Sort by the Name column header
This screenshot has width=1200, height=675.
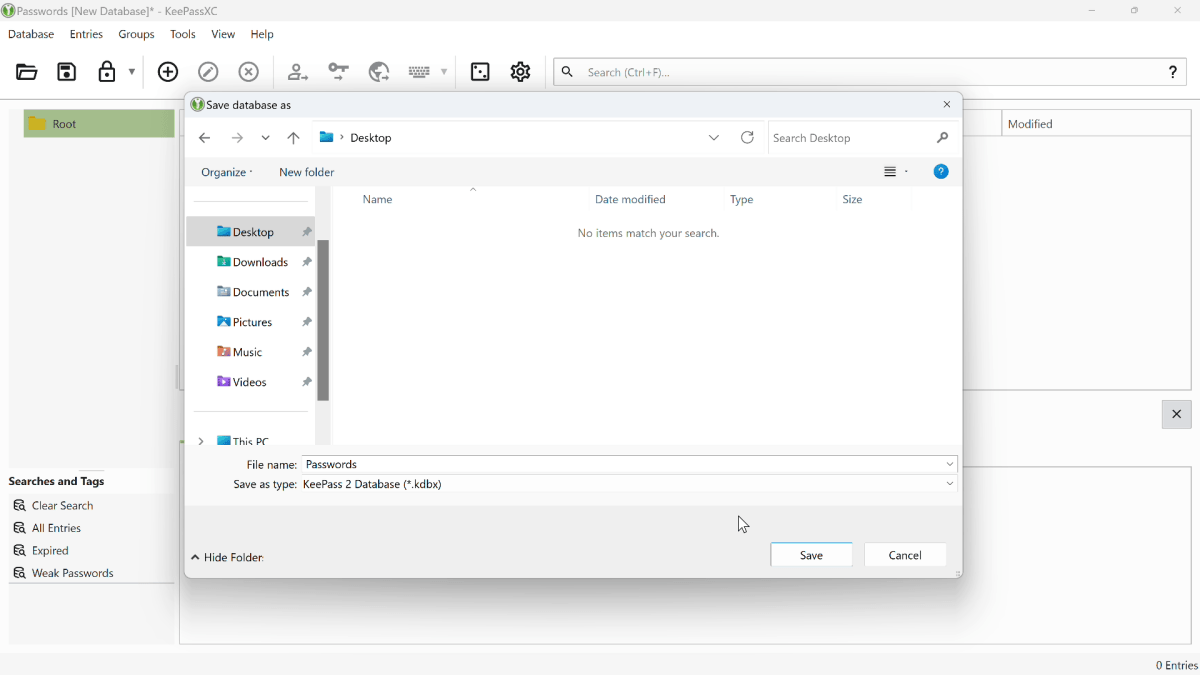point(378,200)
